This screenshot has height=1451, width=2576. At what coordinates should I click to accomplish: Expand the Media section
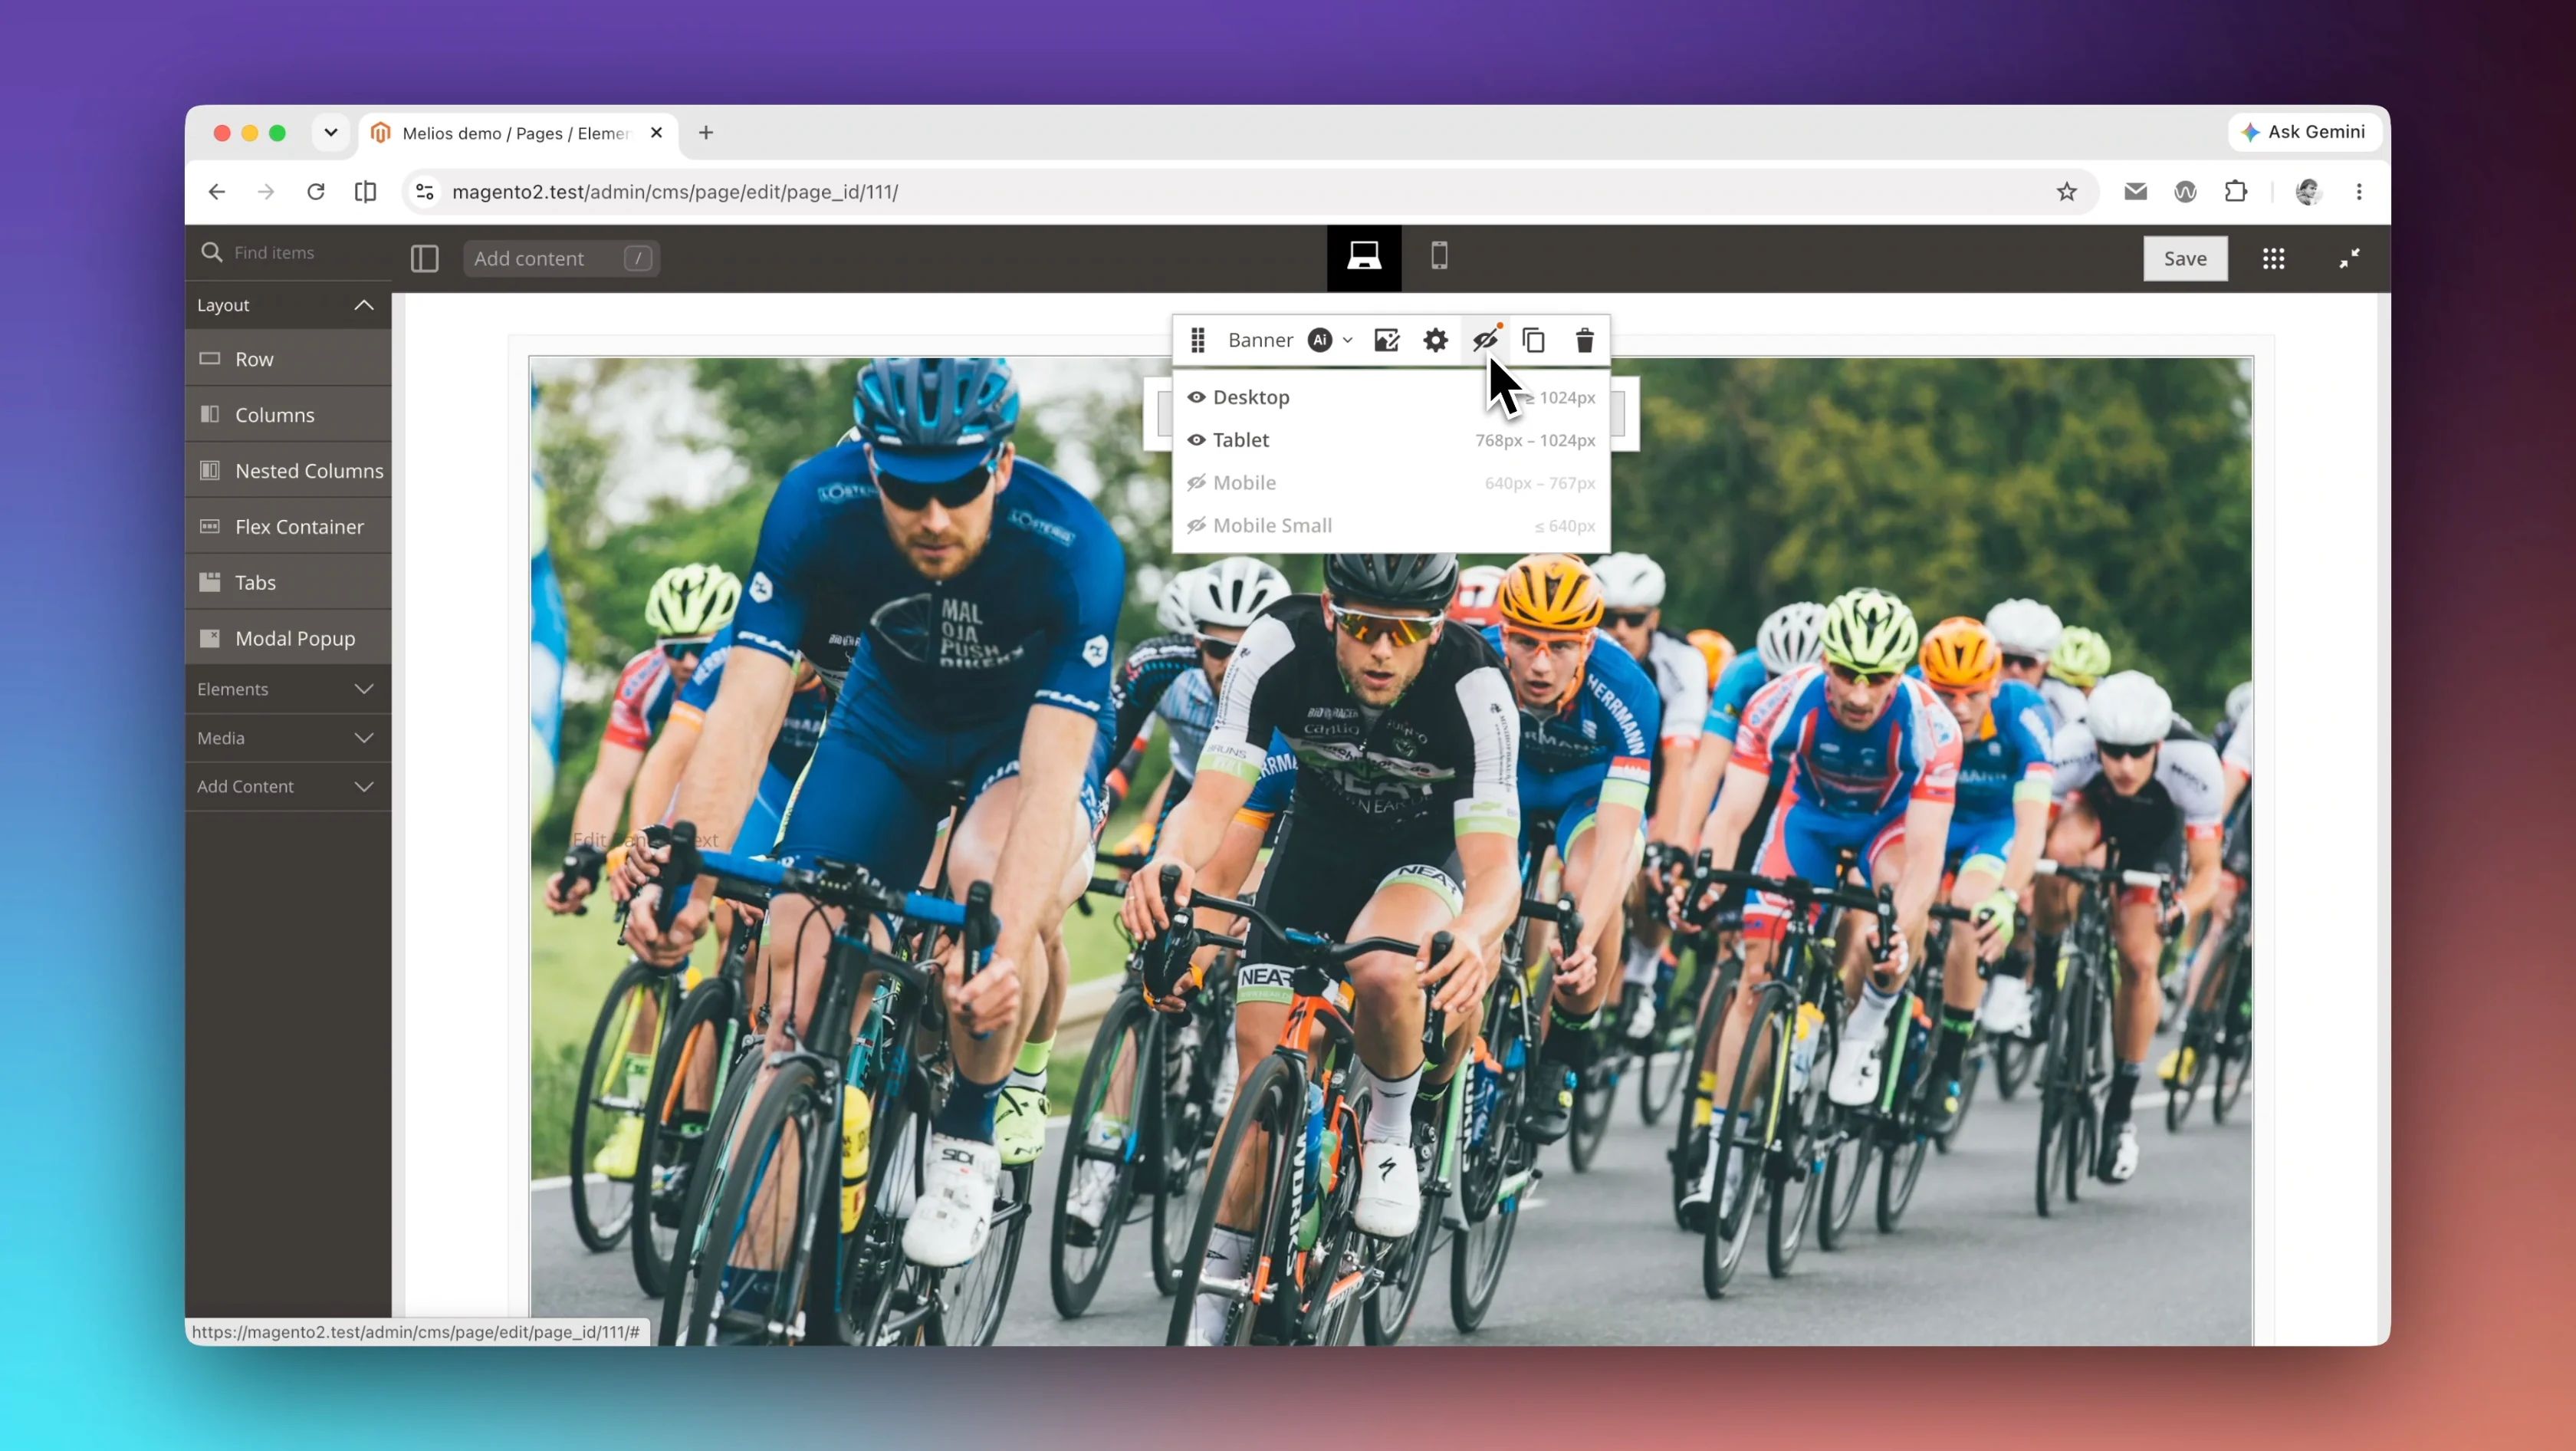tap(287, 738)
